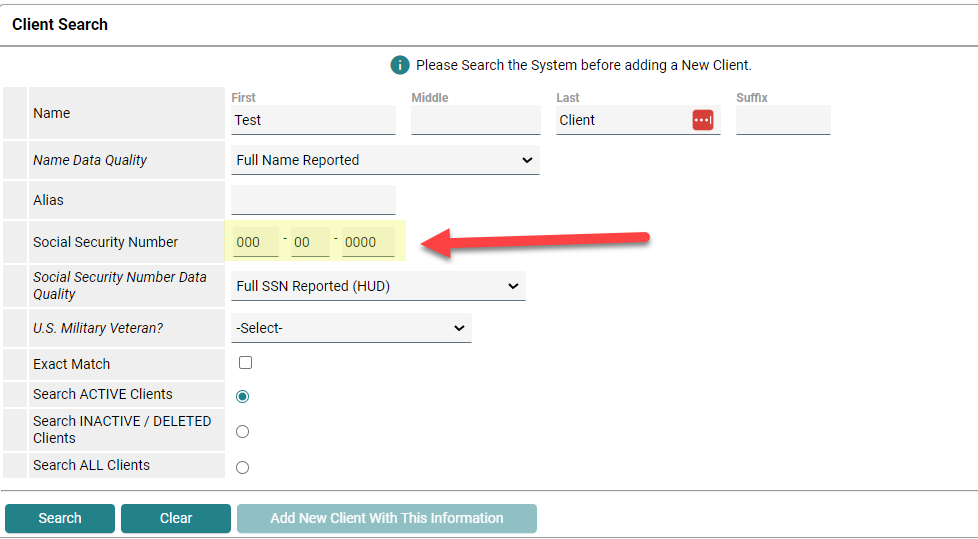Focus the First name input field
Screen dimensions: 978x539
(313, 120)
